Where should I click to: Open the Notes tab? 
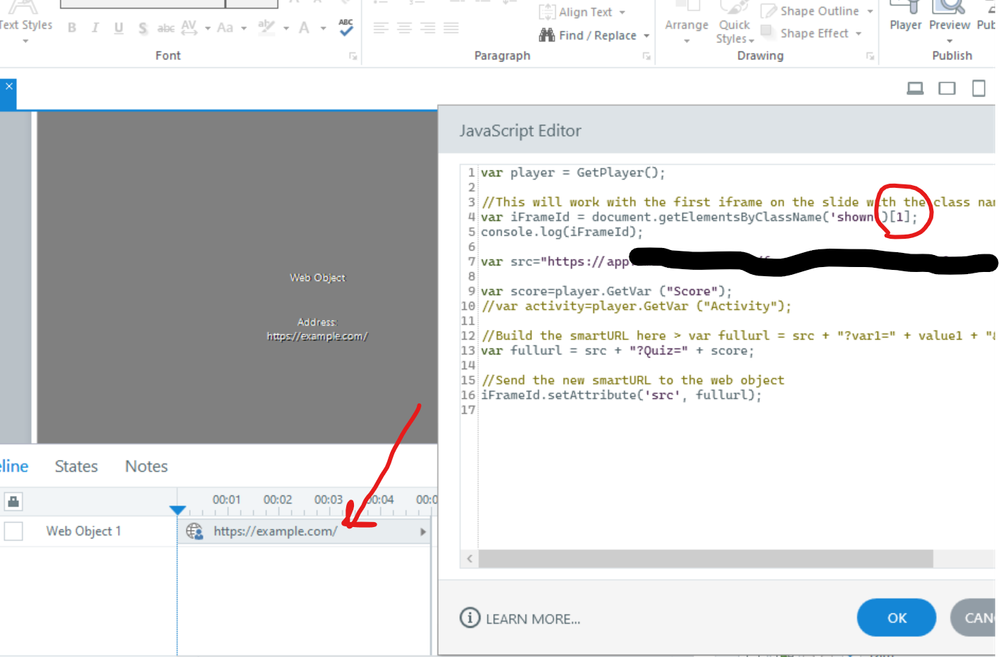pyautogui.click(x=146, y=466)
